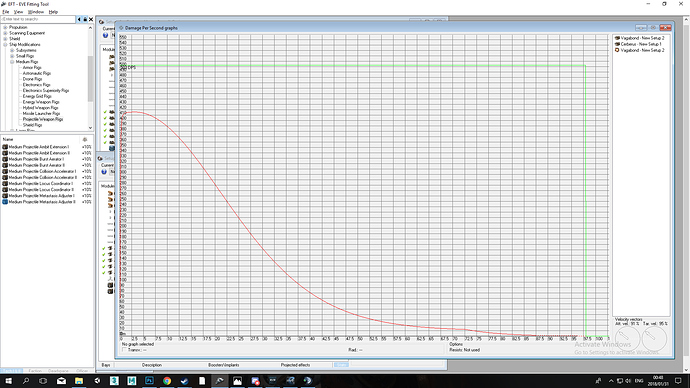Screen dimensions: 690x388
Task: Open the File menu
Action: point(6,12)
